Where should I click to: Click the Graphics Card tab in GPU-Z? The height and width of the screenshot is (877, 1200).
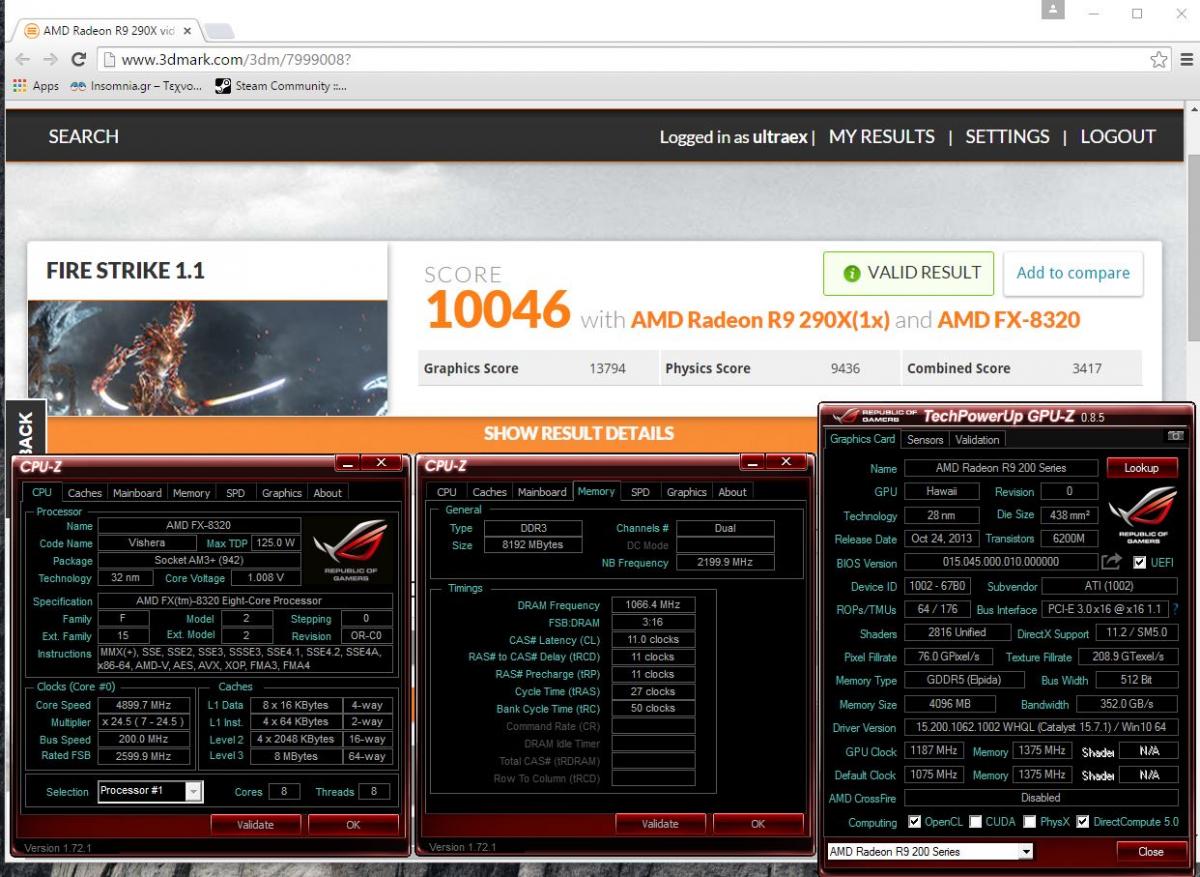tap(863, 439)
